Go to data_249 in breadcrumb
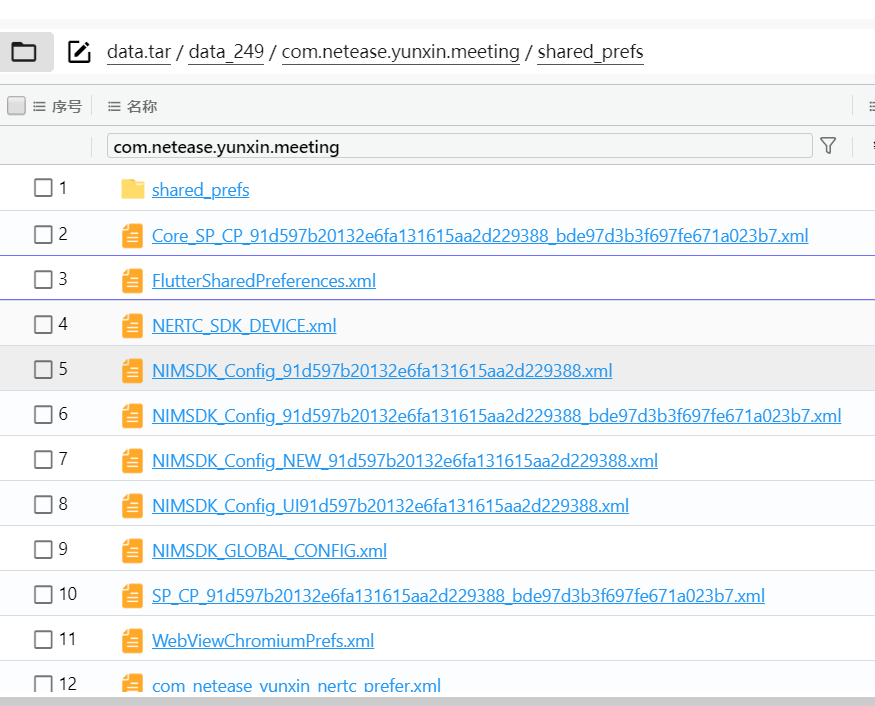 tap(226, 52)
